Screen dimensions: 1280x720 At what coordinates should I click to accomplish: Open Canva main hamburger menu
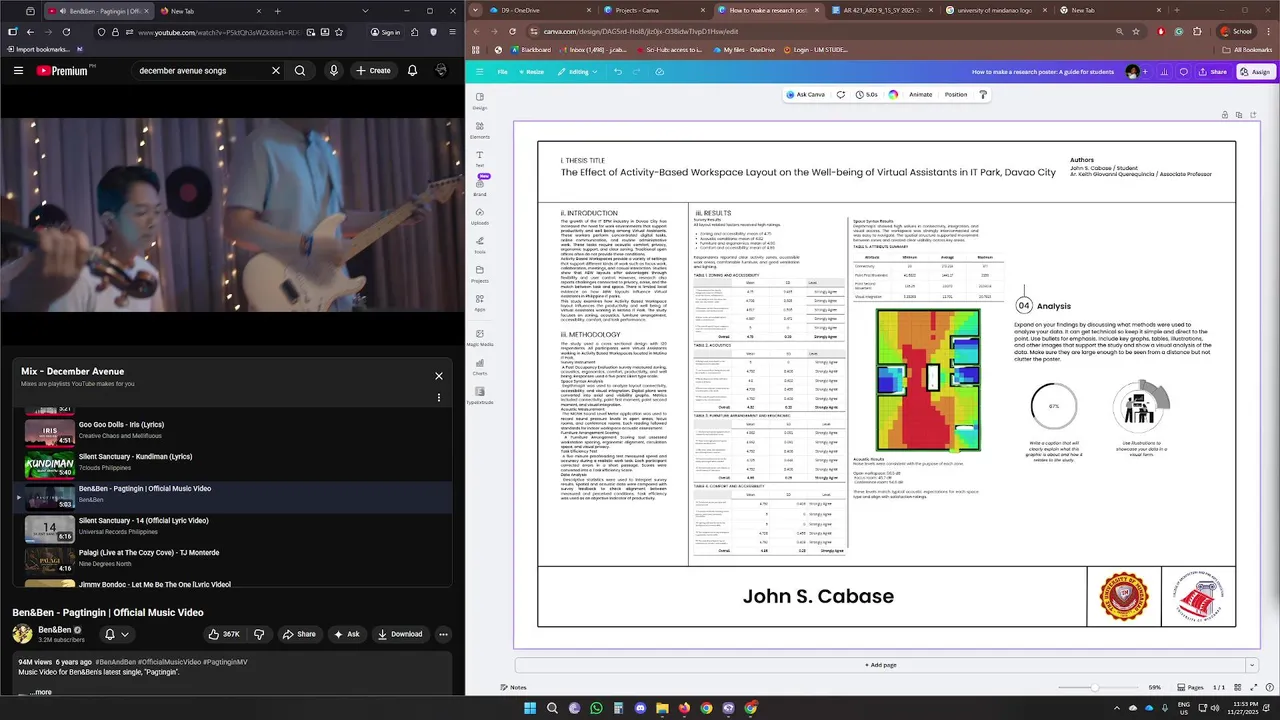(479, 72)
